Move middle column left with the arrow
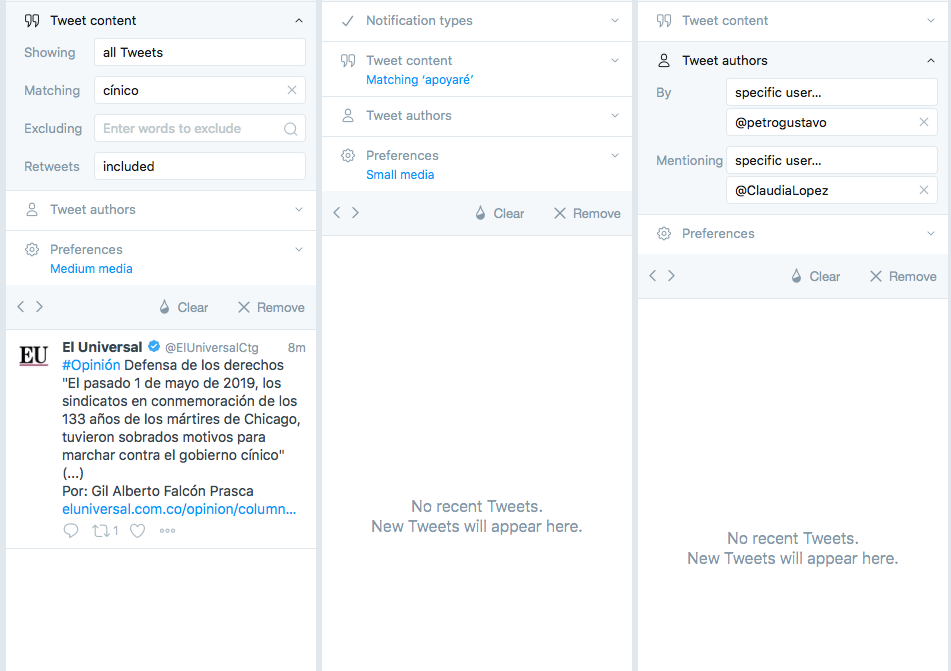Viewport: 951px width, 671px height. [337, 213]
